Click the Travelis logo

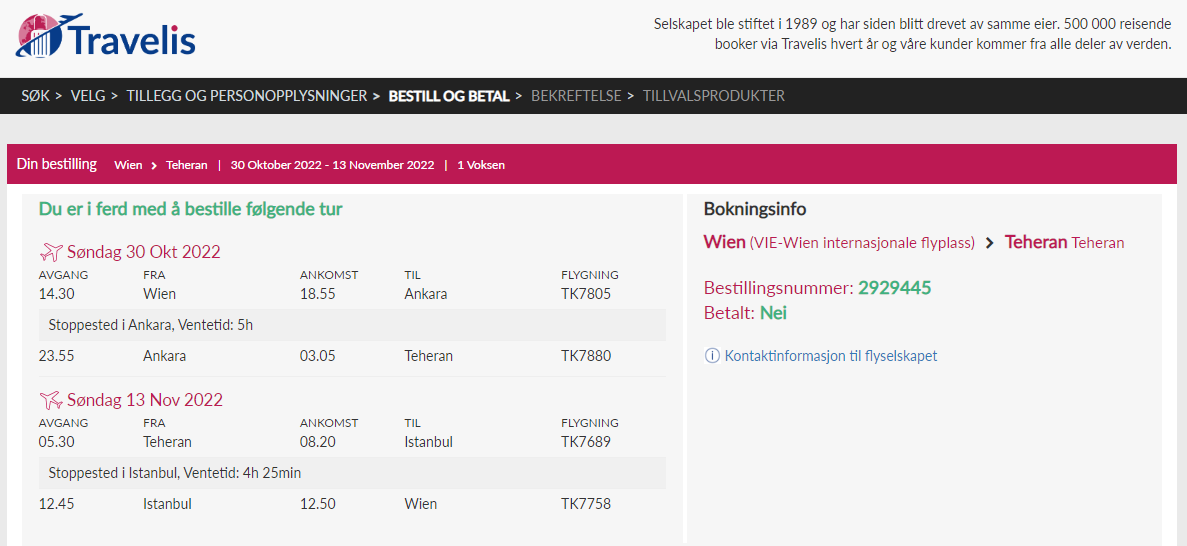click(106, 36)
